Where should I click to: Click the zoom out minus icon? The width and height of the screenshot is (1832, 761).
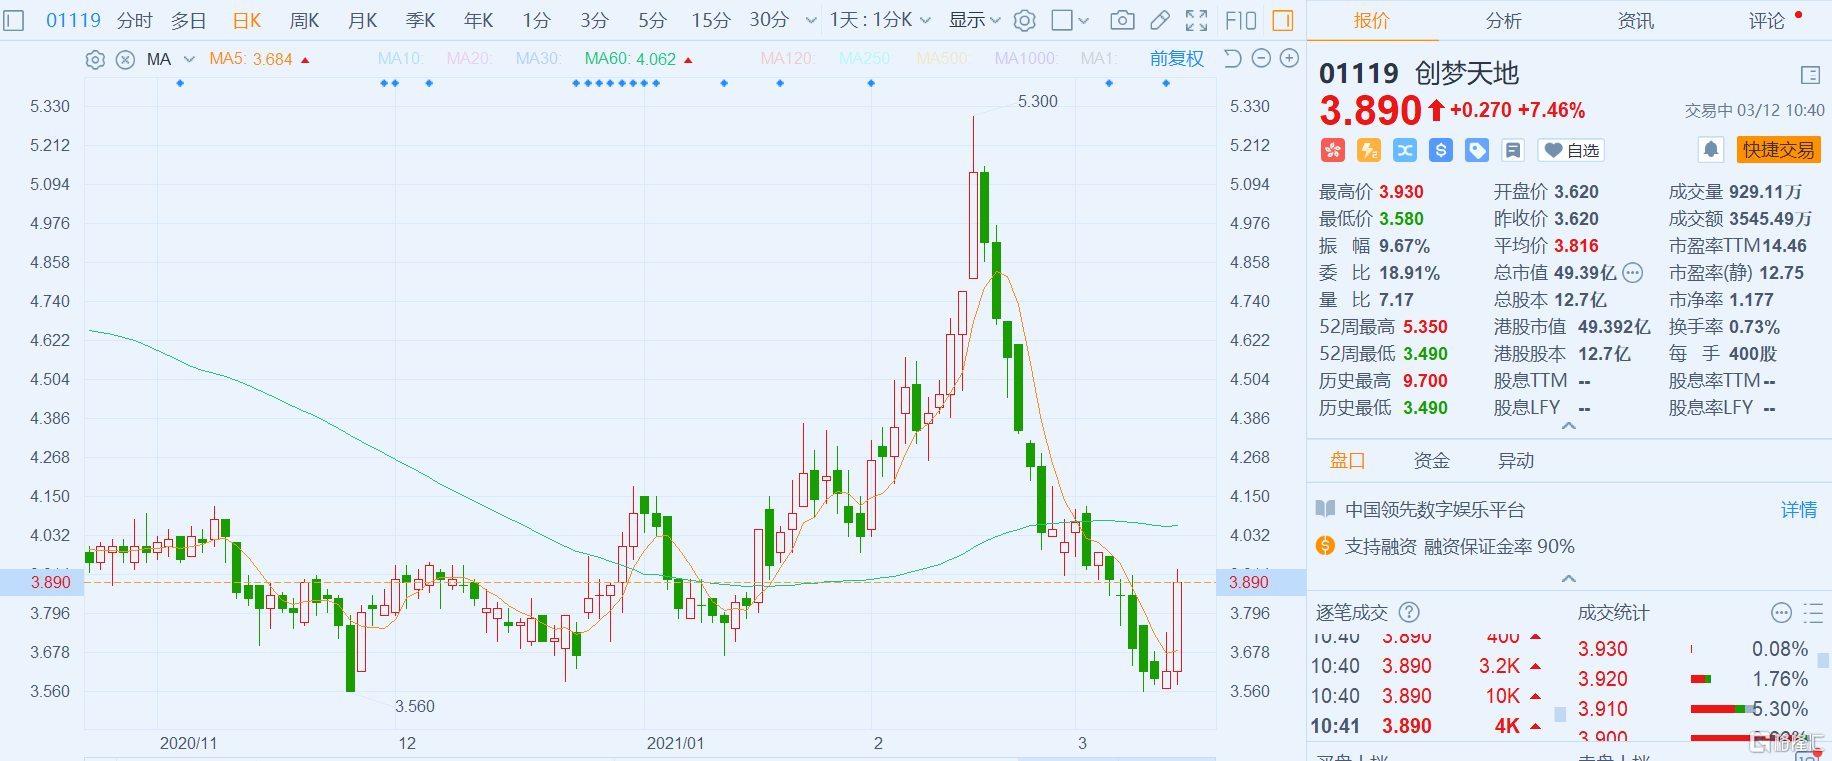1261,59
